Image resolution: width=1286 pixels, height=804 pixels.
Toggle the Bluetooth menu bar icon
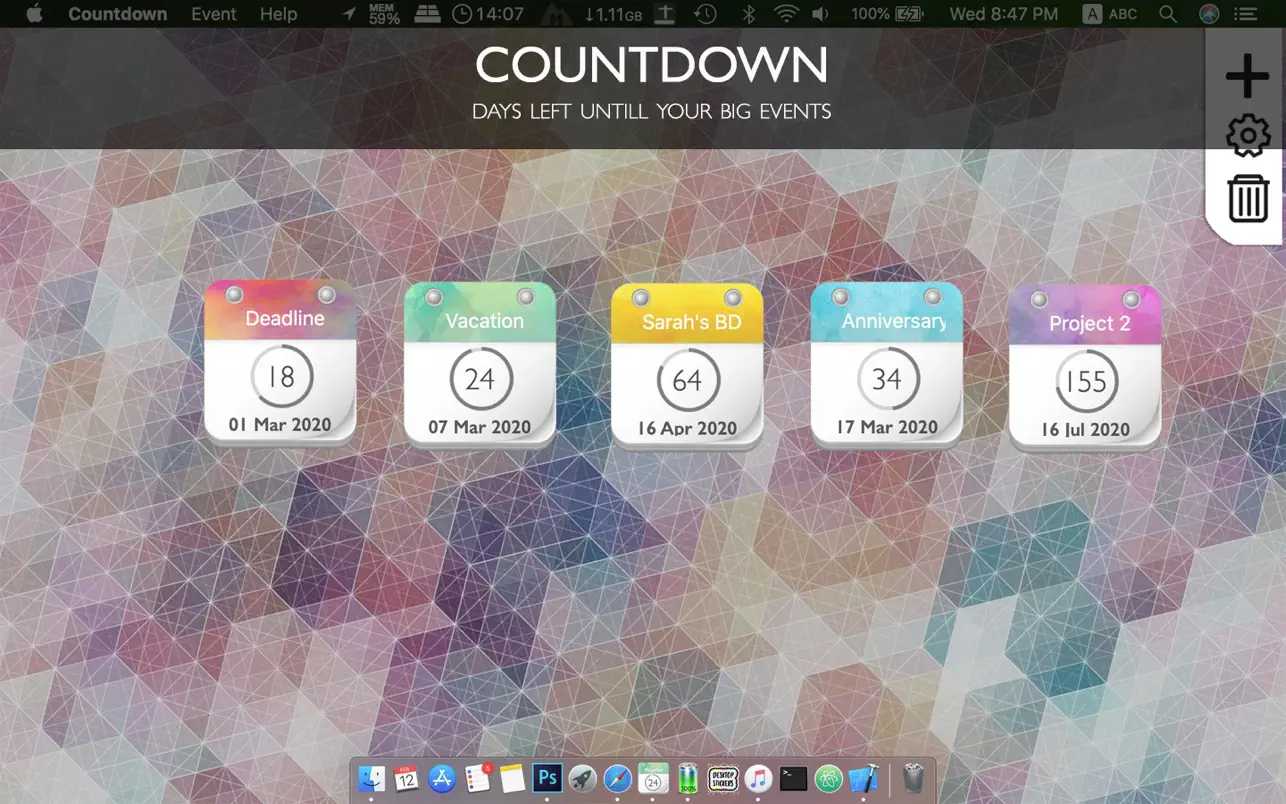click(749, 14)
